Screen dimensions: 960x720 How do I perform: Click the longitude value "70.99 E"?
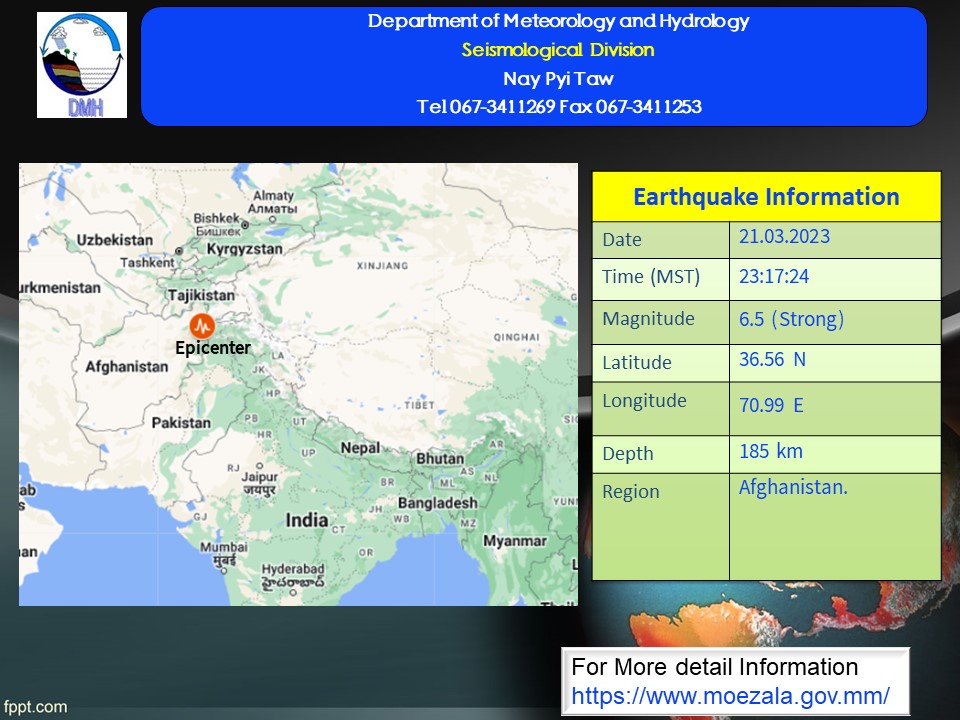(771, 405)
